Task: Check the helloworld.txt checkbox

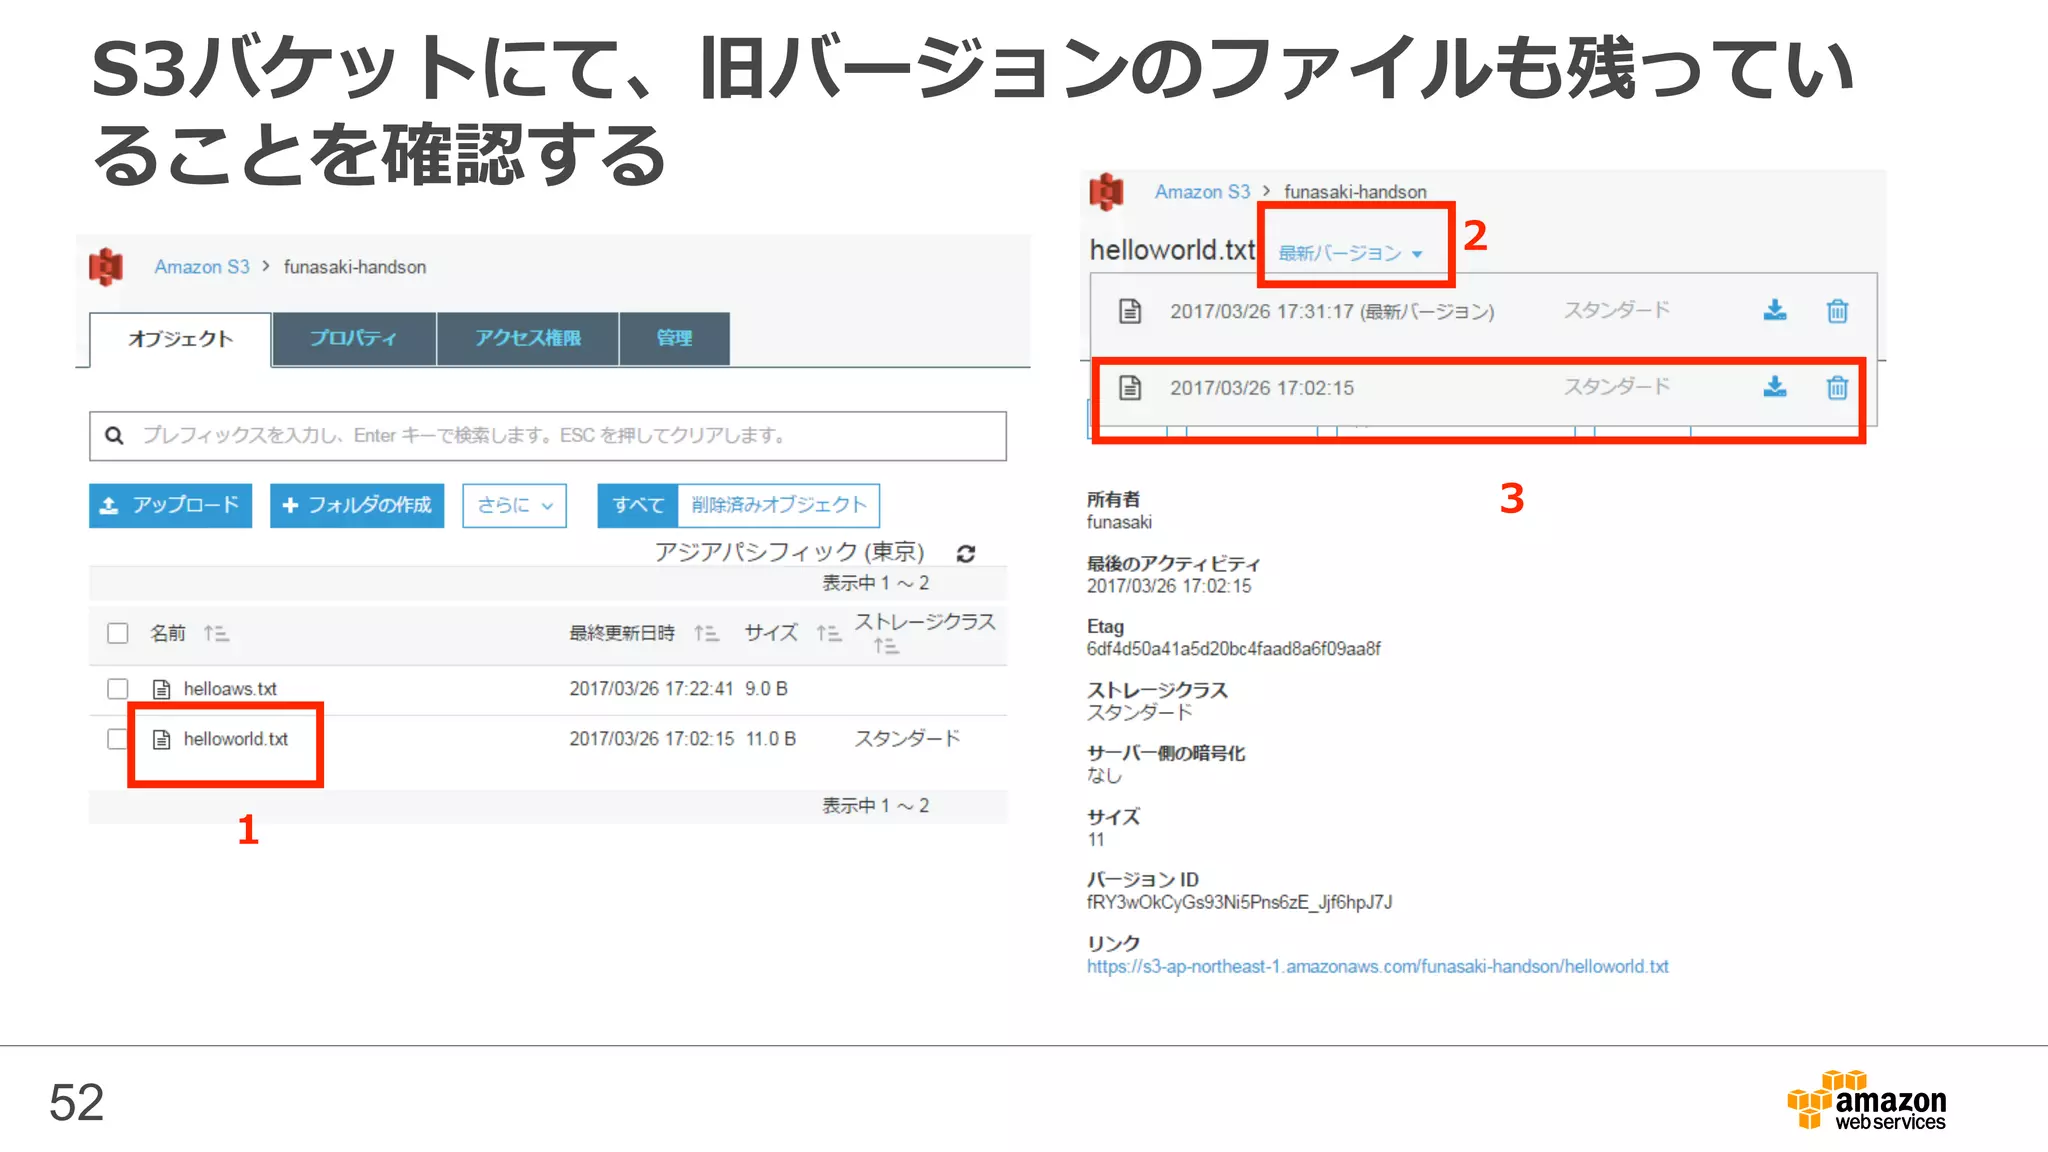Action: tap(118, 739)
